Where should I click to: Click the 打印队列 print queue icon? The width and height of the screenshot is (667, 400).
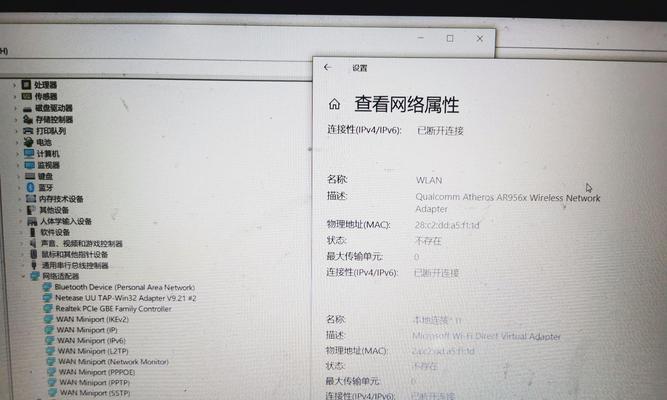tap(29, 131)
